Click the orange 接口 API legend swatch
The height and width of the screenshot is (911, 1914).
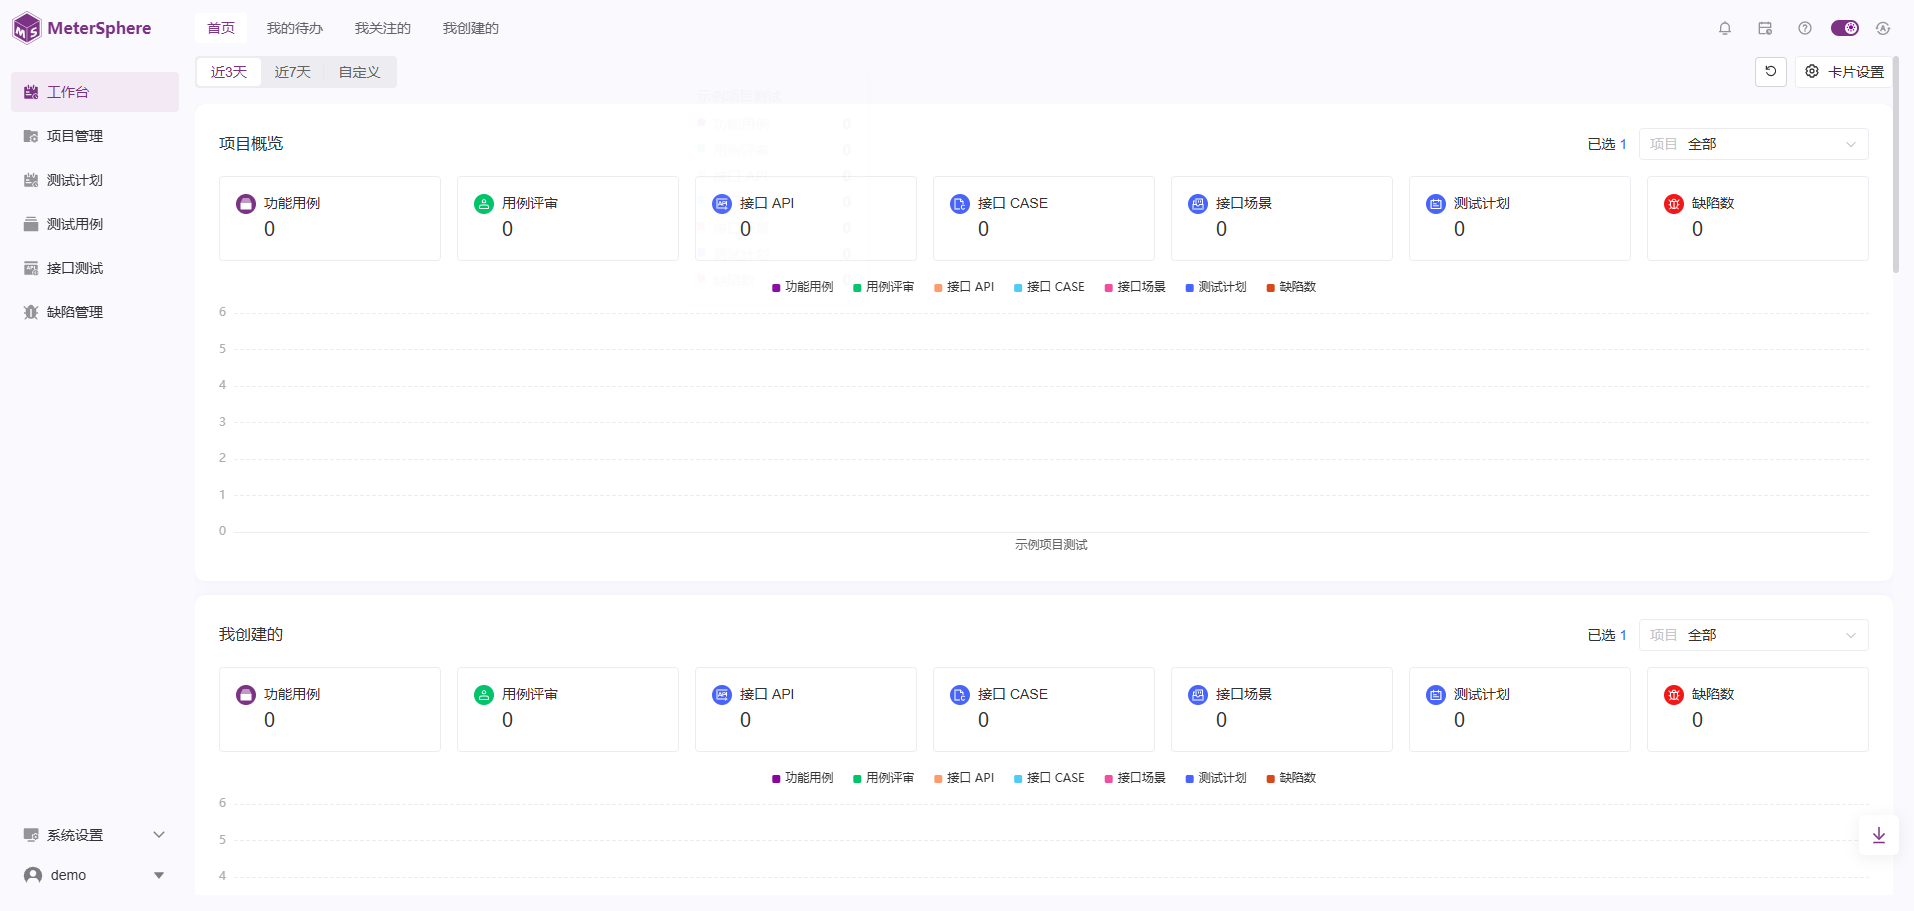[938, 288]
